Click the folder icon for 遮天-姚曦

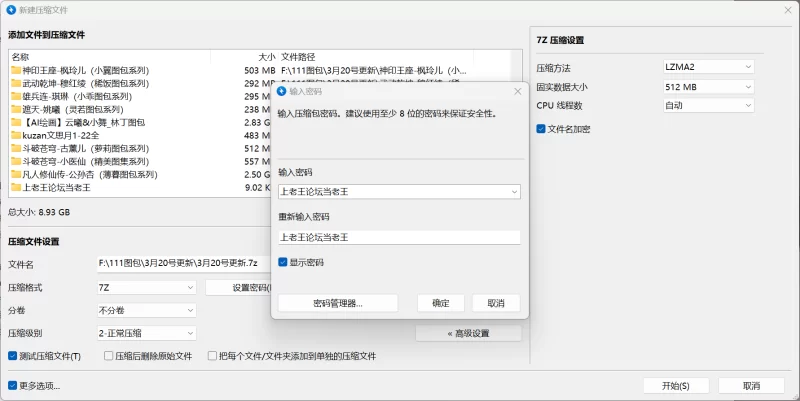(16, 110)
